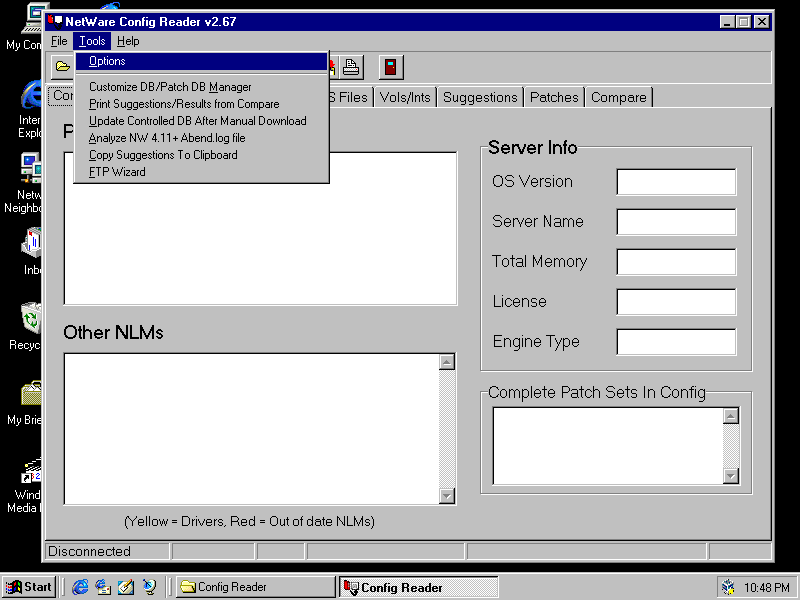Click scroll up arrow in Complete Patch Sets list
Screen dimensions: 800x600
(x=731, y=416)
